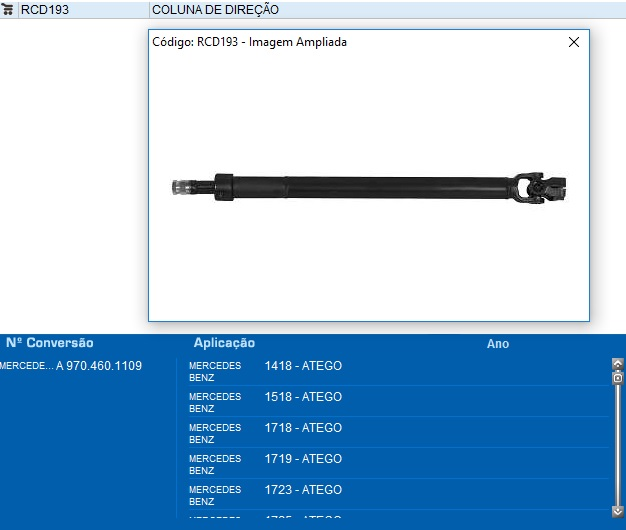Click the Aplicação column header
Image resolution: width=626 pixels, height=530 pixels.
point(224,343)
